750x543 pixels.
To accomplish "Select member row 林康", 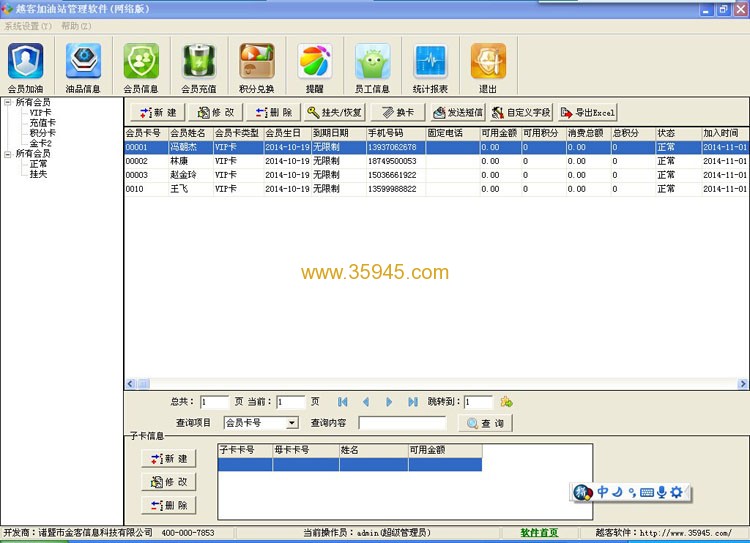I will pyautogui.click(x=436, y=161).
